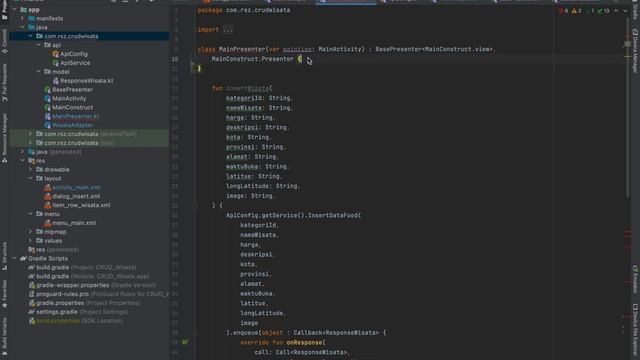Image resolution: width=640 pixels, height=360 pixels.
Task: Expand the values folder
Action: coord(30,241)
